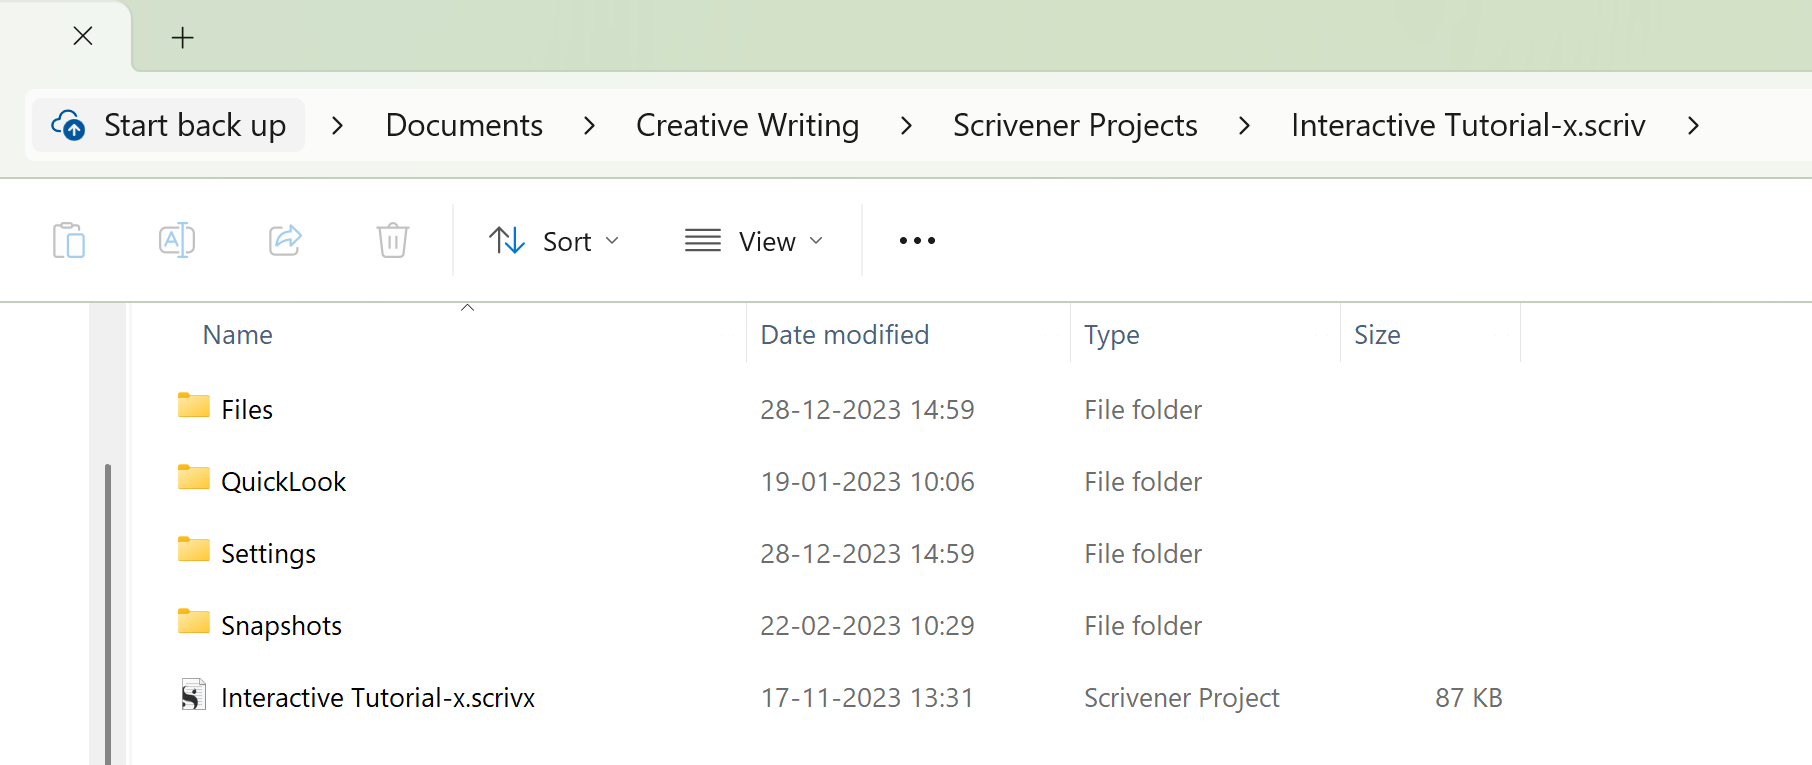Screen dimensions: 1812x765
Task: Close the current Explorer tab
Action: point(83,36)
